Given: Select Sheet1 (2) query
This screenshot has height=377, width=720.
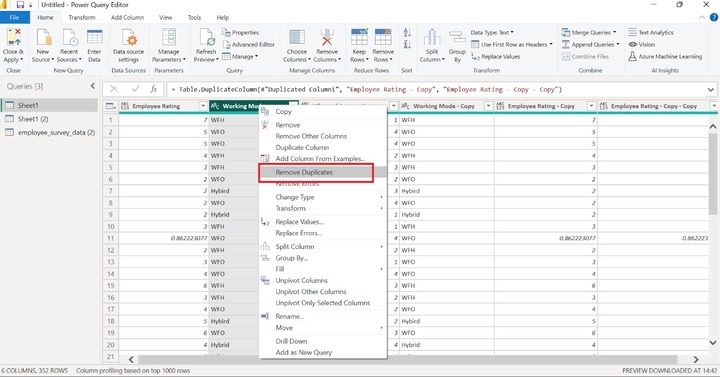Looking at the screenshot, I should coord(49,119).
